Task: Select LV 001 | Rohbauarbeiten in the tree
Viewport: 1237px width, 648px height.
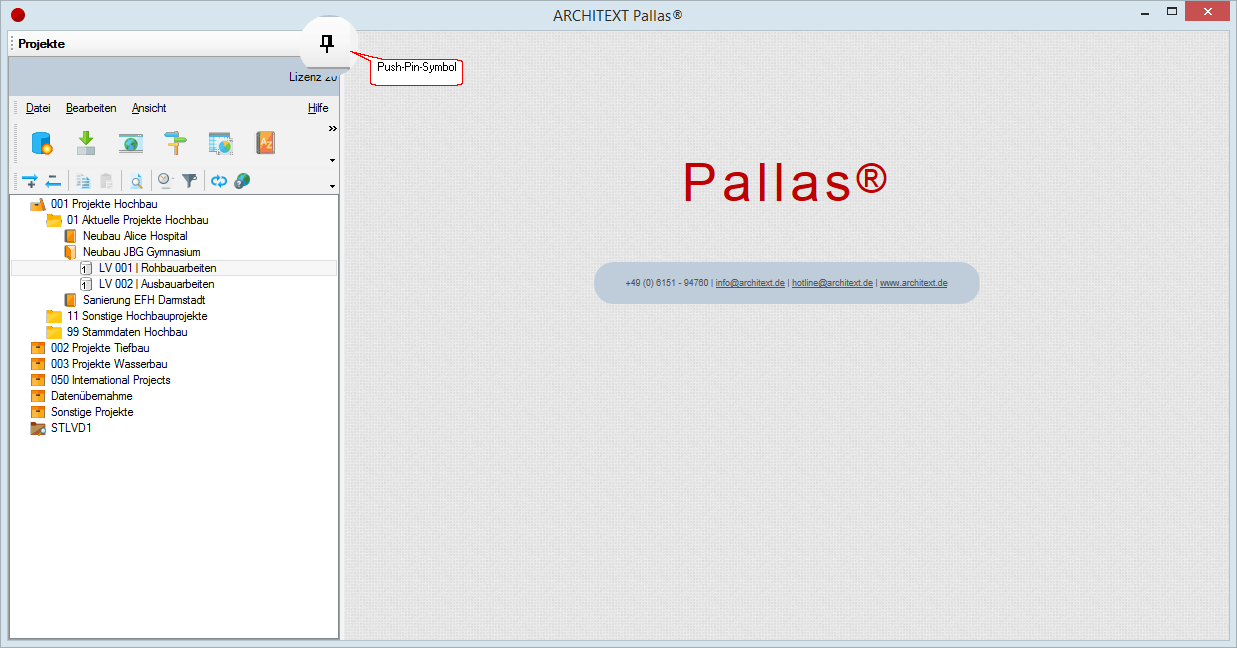Action: pyautogui.click(x=158, y=268)
